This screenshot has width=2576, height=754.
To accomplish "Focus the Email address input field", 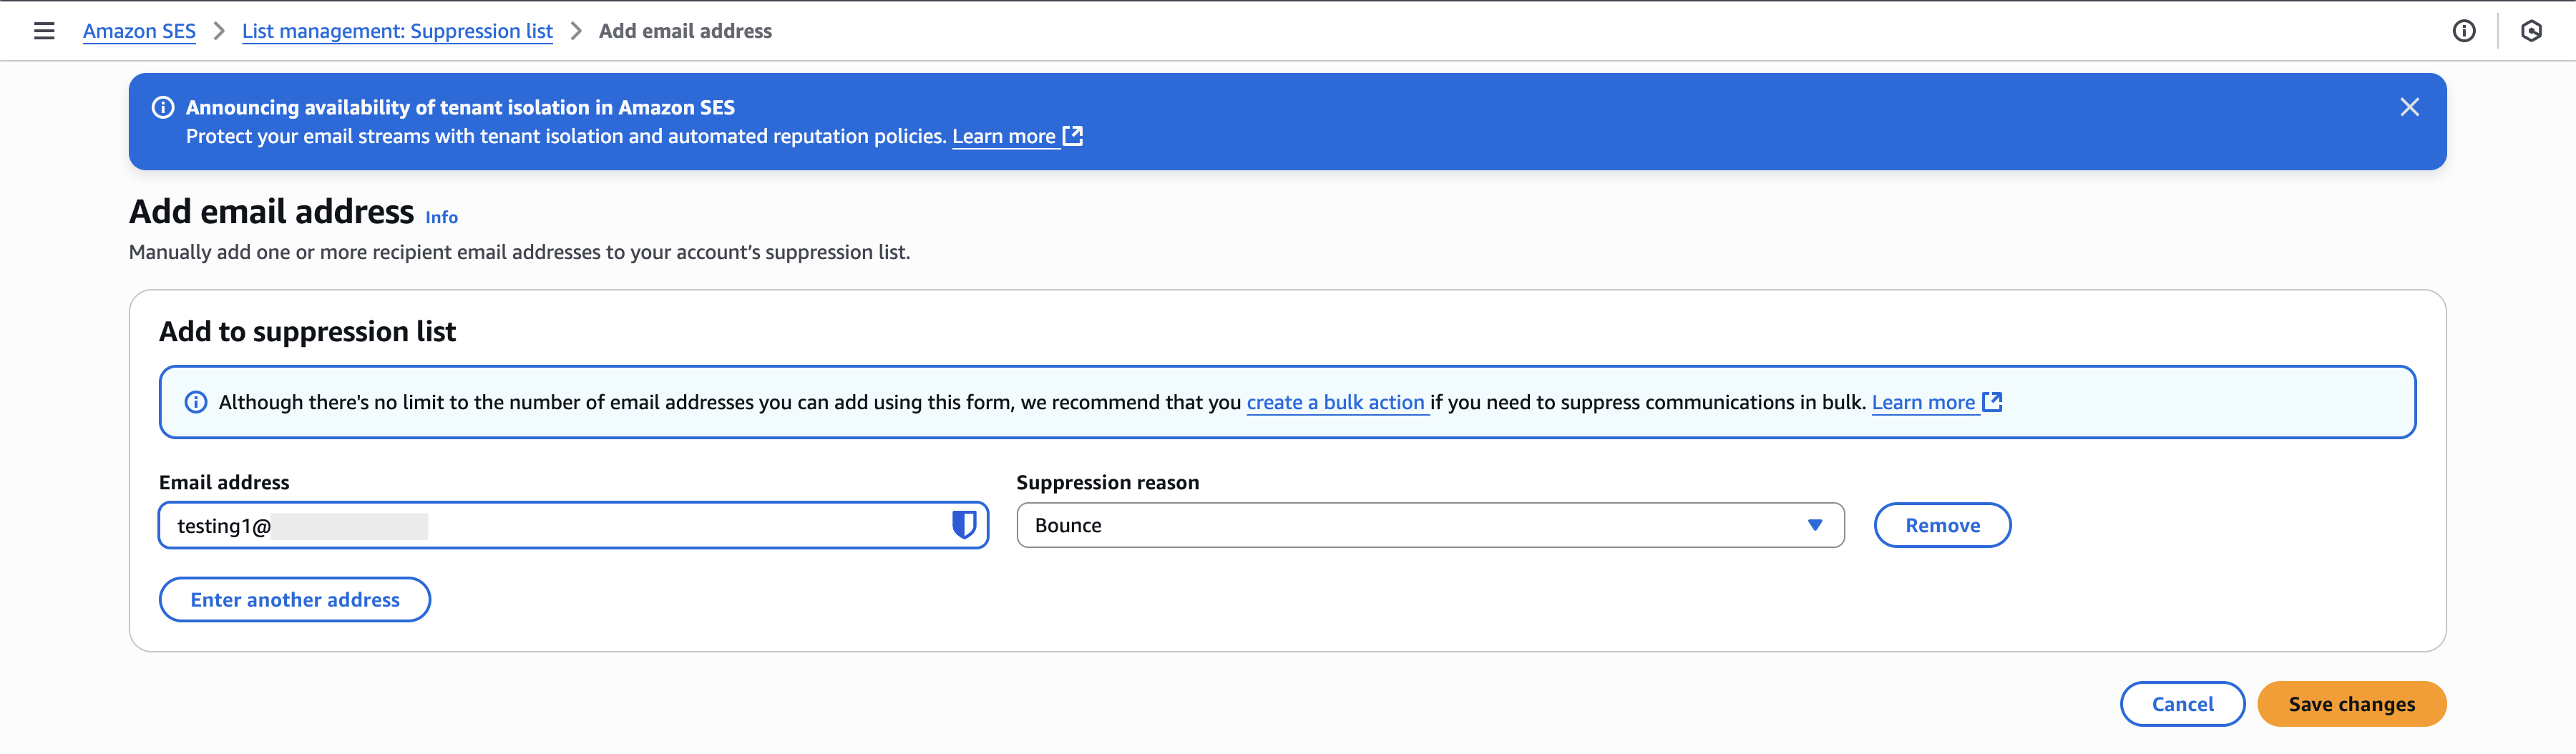I will (573, 525).
